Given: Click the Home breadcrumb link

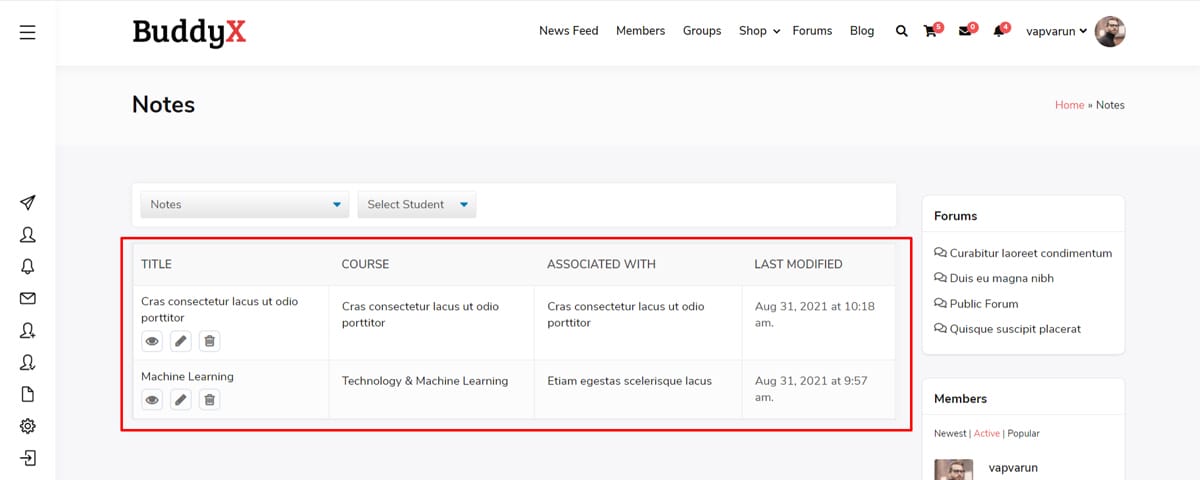Looking at the screenshot, I should [1069, 105].
